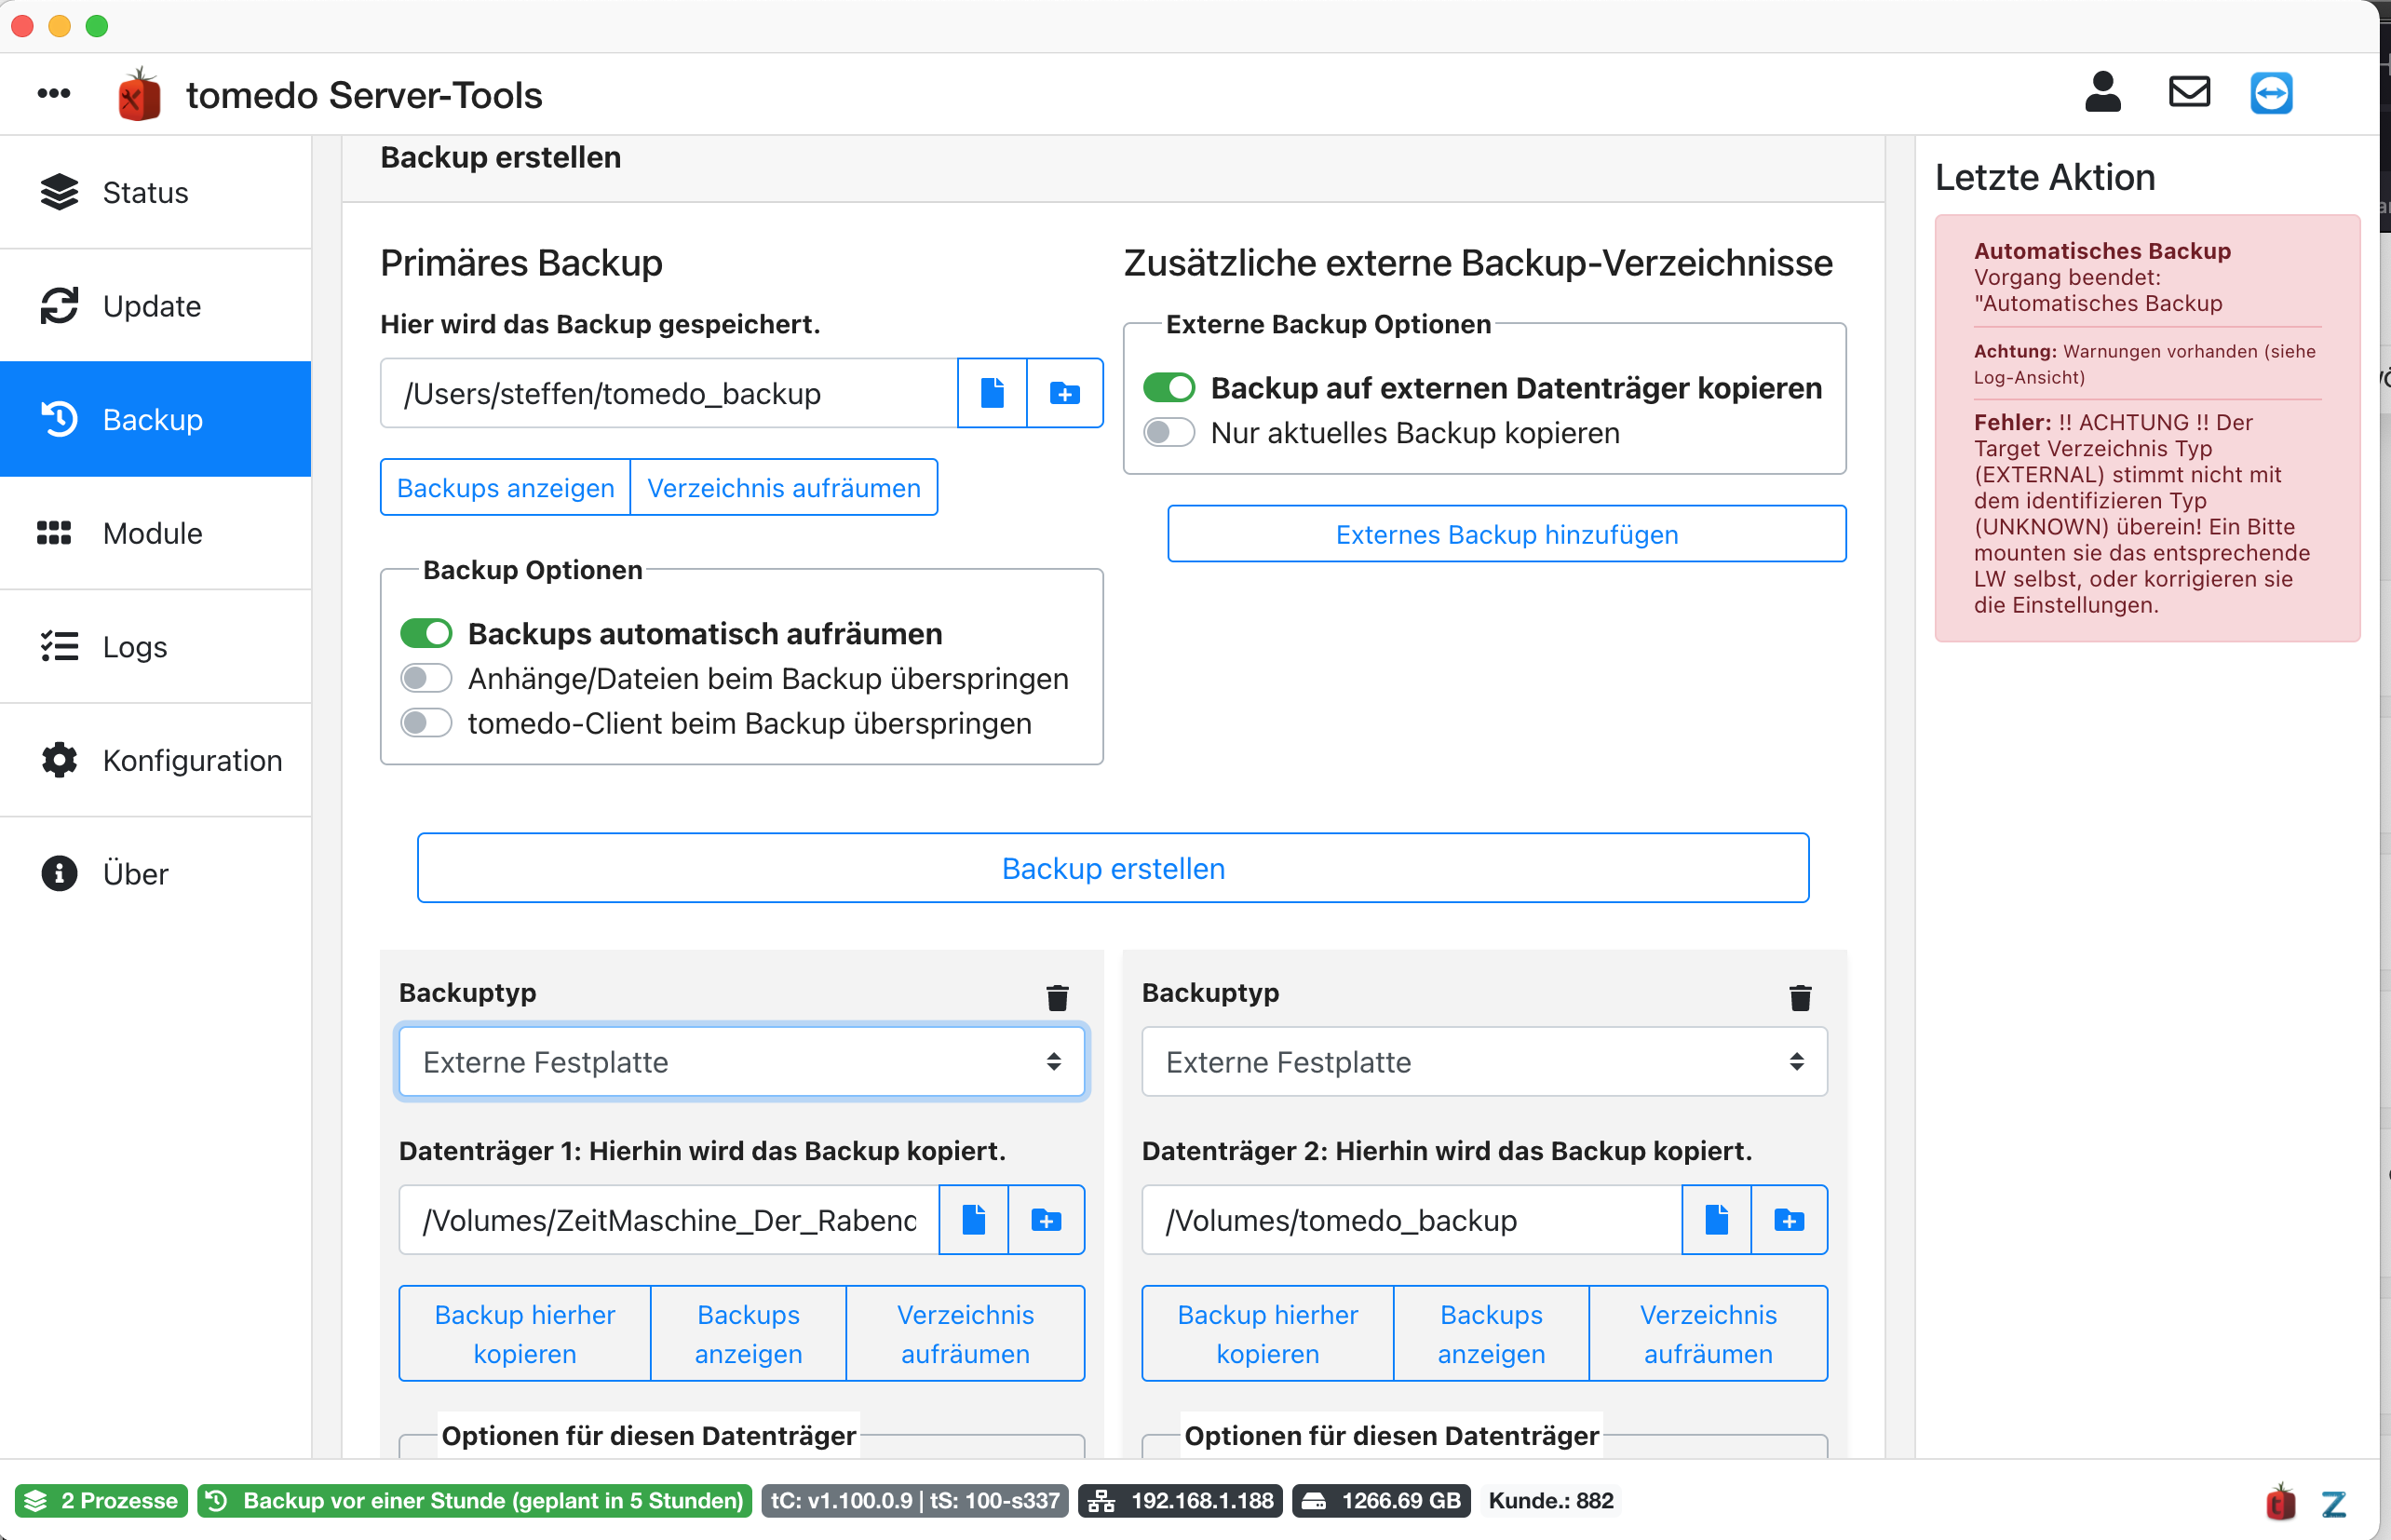Click the tomedo tomato logo
This screenshot has width=2391, height=1540.
tap(139, 94)
